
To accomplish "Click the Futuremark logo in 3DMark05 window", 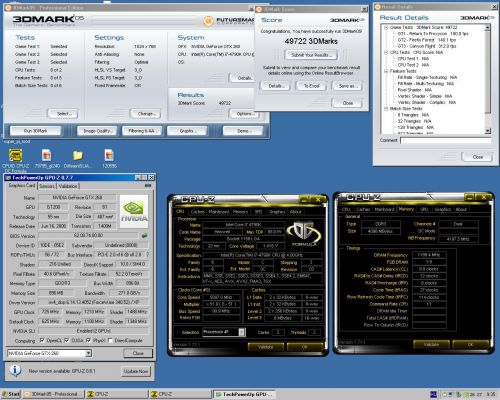I will 208,21.
